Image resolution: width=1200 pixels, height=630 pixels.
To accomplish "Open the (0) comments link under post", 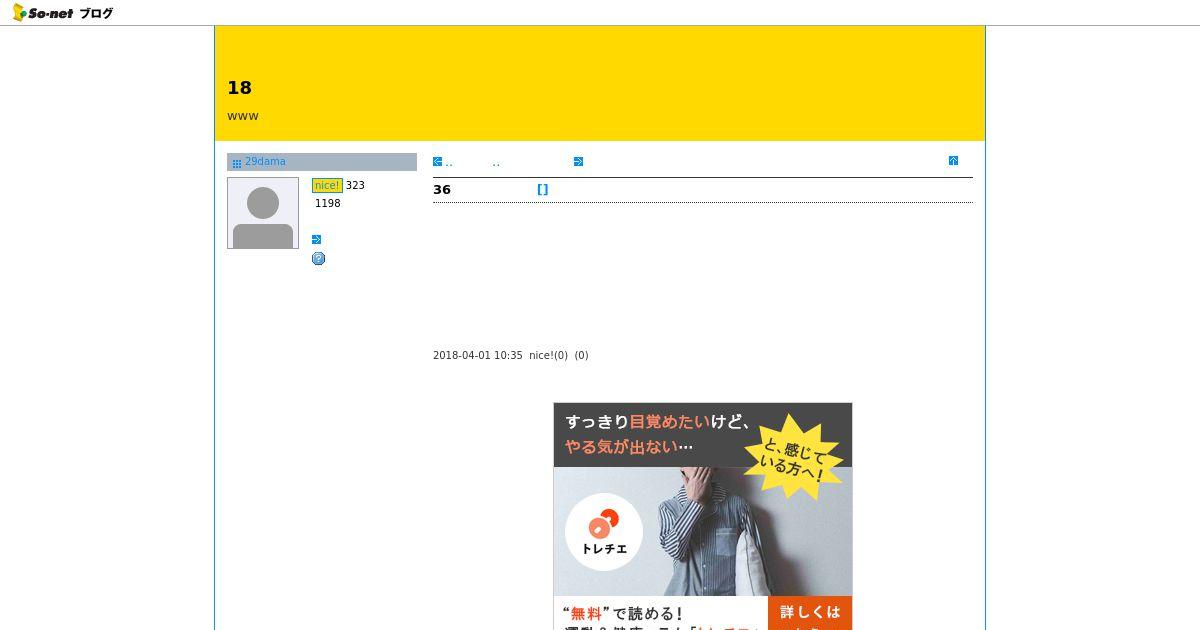I will coord(581,355).
